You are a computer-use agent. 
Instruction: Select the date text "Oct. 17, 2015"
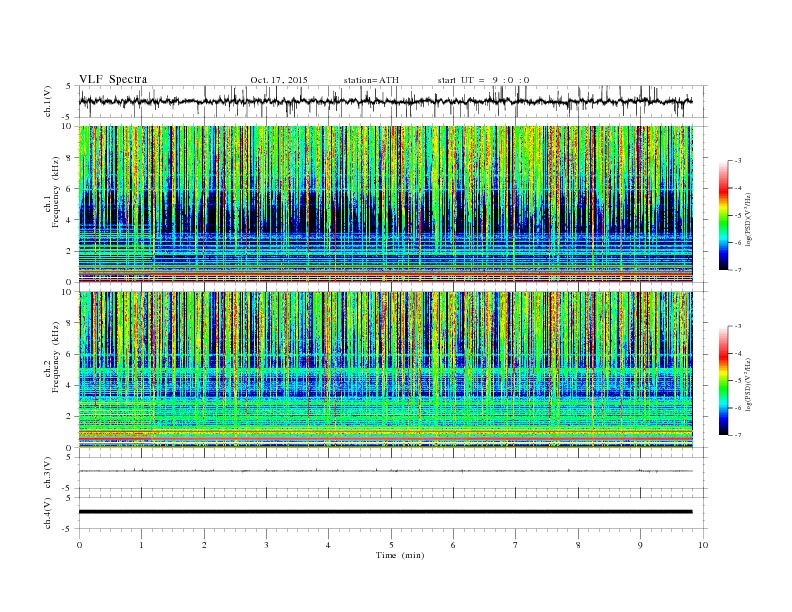pos(279,80)
